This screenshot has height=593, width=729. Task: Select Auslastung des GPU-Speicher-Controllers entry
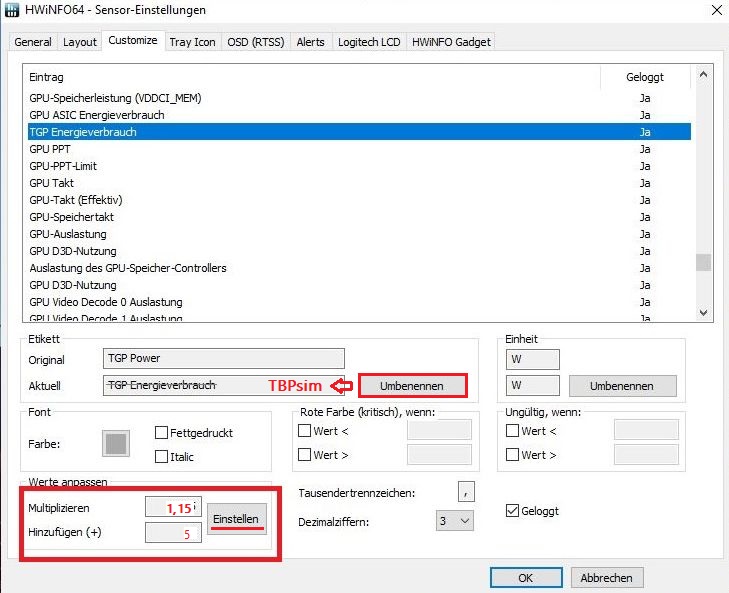pyautogui.click(x=359, y=268)
